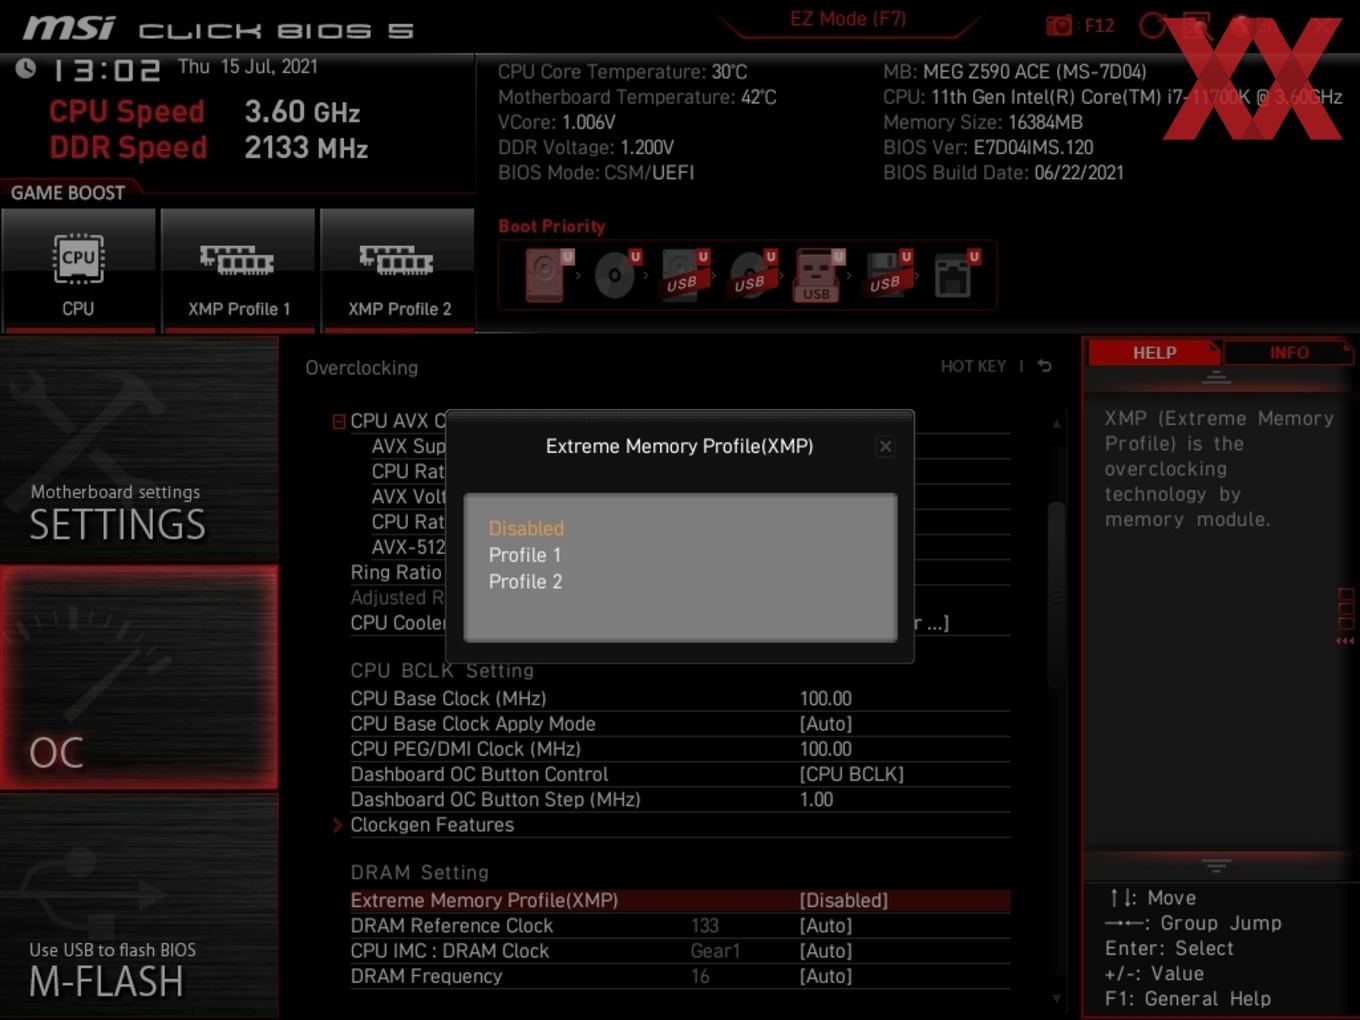Open Dashboard OC Button Control CPU BCLK value
Viewport: 1360px width, 1020px height.
click(x=852, y=775)
